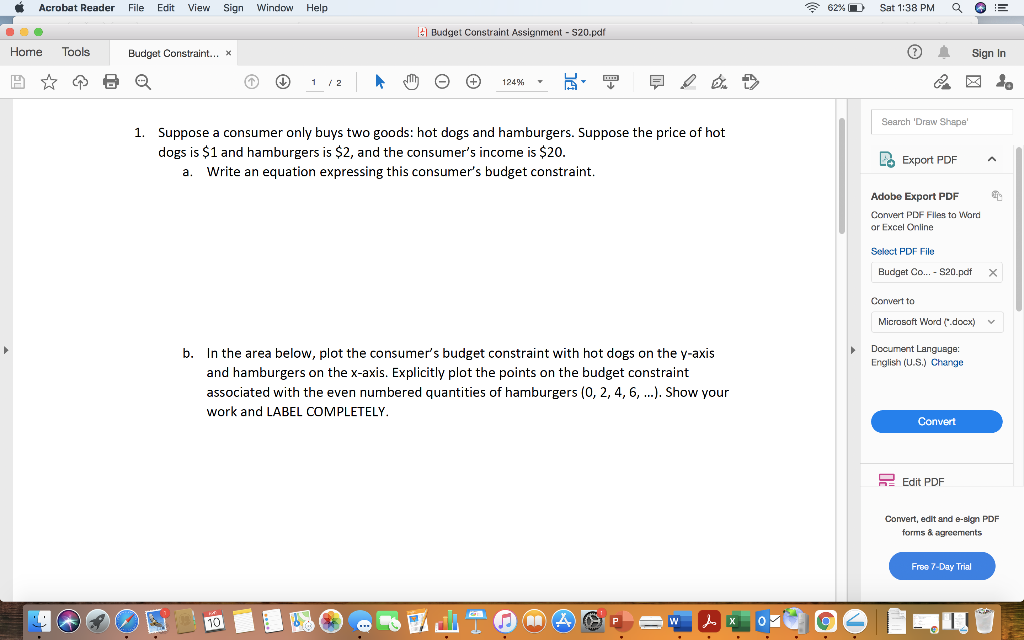The height and width of the screenshot is (640, 1024).
Task: Click the Convert button
Action: pyautogui.click(x=936, y=421)
